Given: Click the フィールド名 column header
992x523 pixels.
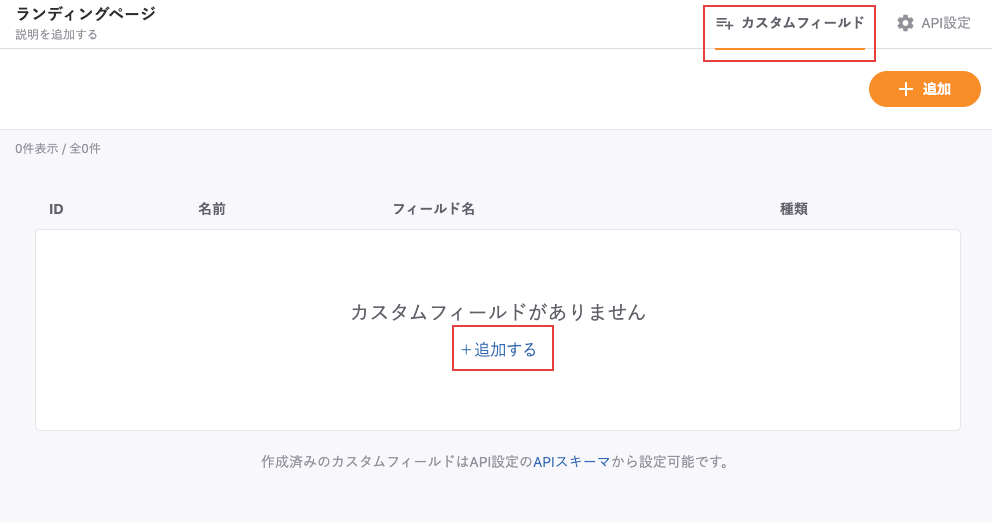Looking at the screenshot, I should (x=433, y=209).
